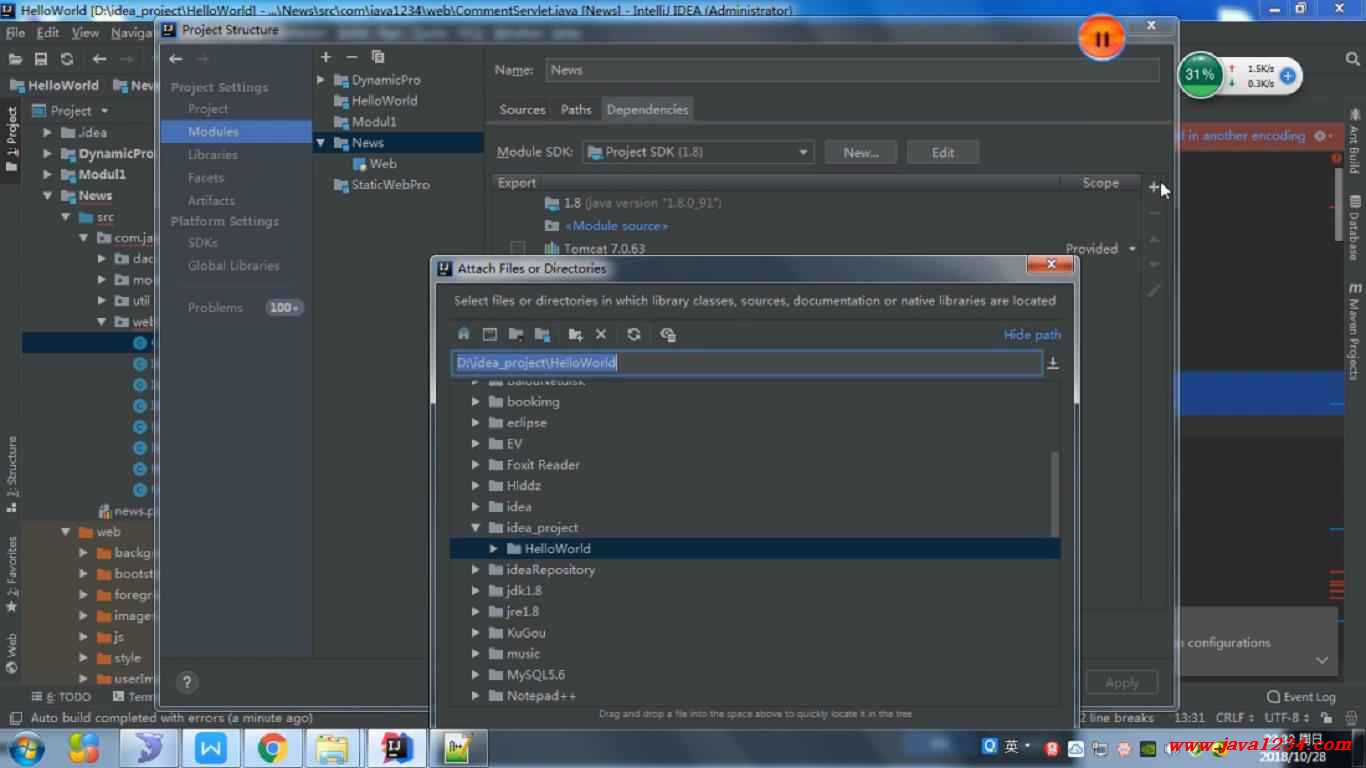Screen dimensions: 1366x768
Task: Click the file path input field
Action: click(x=746, y=363)
